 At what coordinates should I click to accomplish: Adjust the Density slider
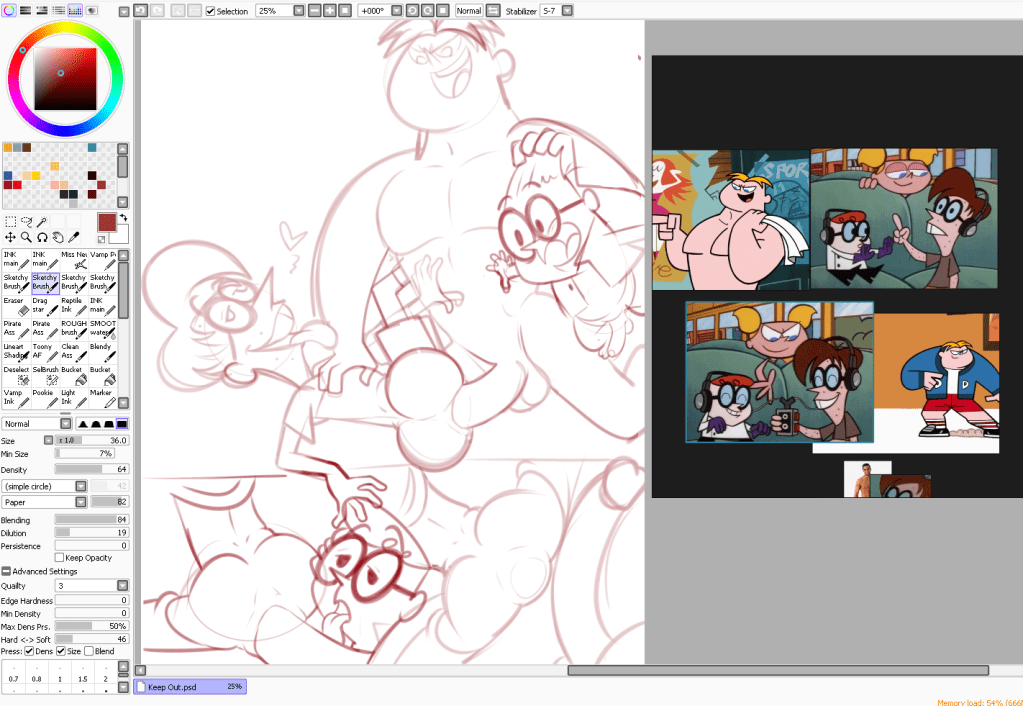click(x=90, y=469)
